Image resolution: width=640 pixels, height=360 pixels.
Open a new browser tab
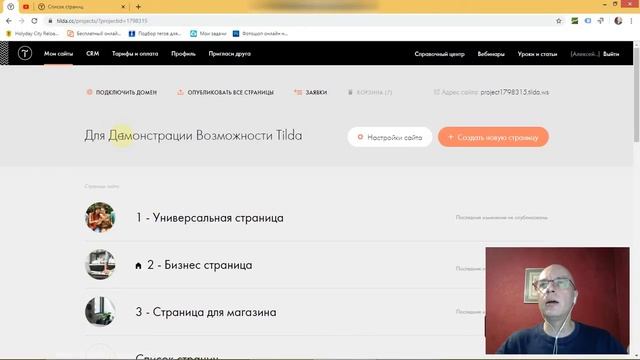pos(138,7)
